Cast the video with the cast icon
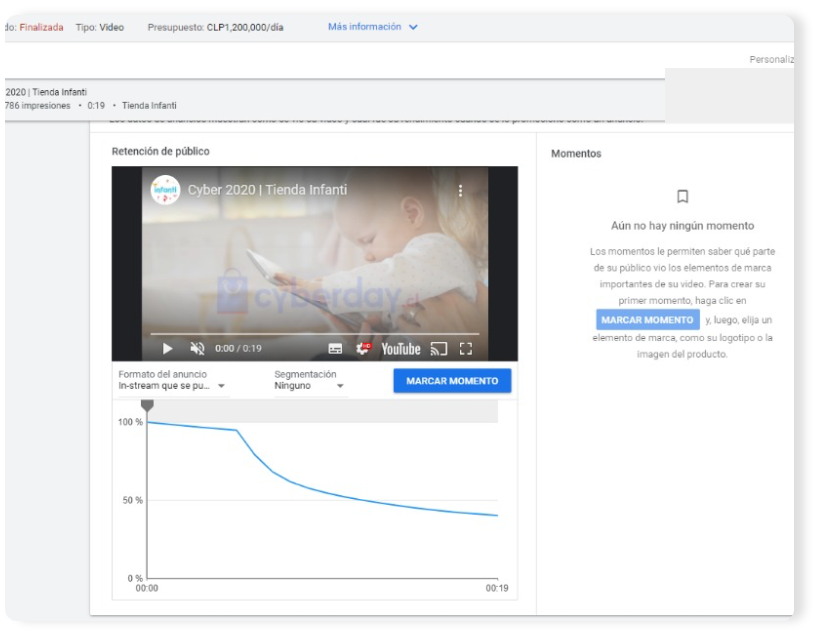Viewport: 819px width, 636px height. 439,349
